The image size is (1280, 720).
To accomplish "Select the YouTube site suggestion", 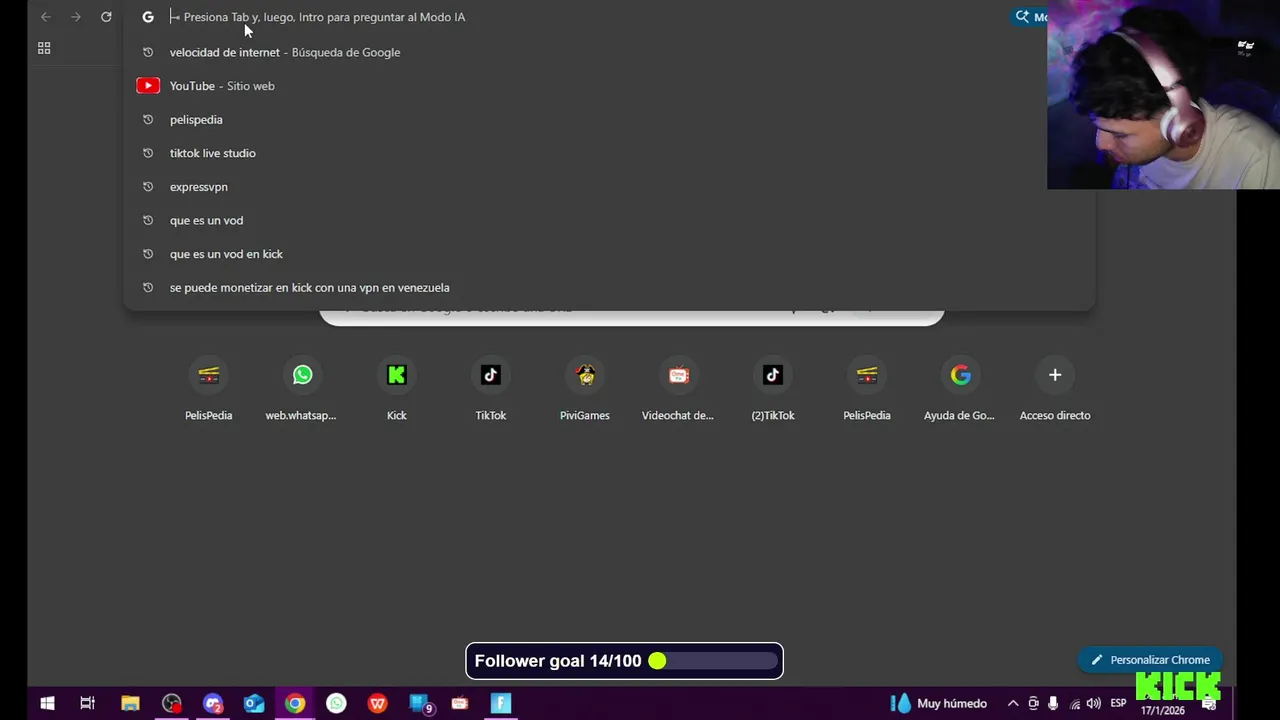I will click(x=609, y=86).
